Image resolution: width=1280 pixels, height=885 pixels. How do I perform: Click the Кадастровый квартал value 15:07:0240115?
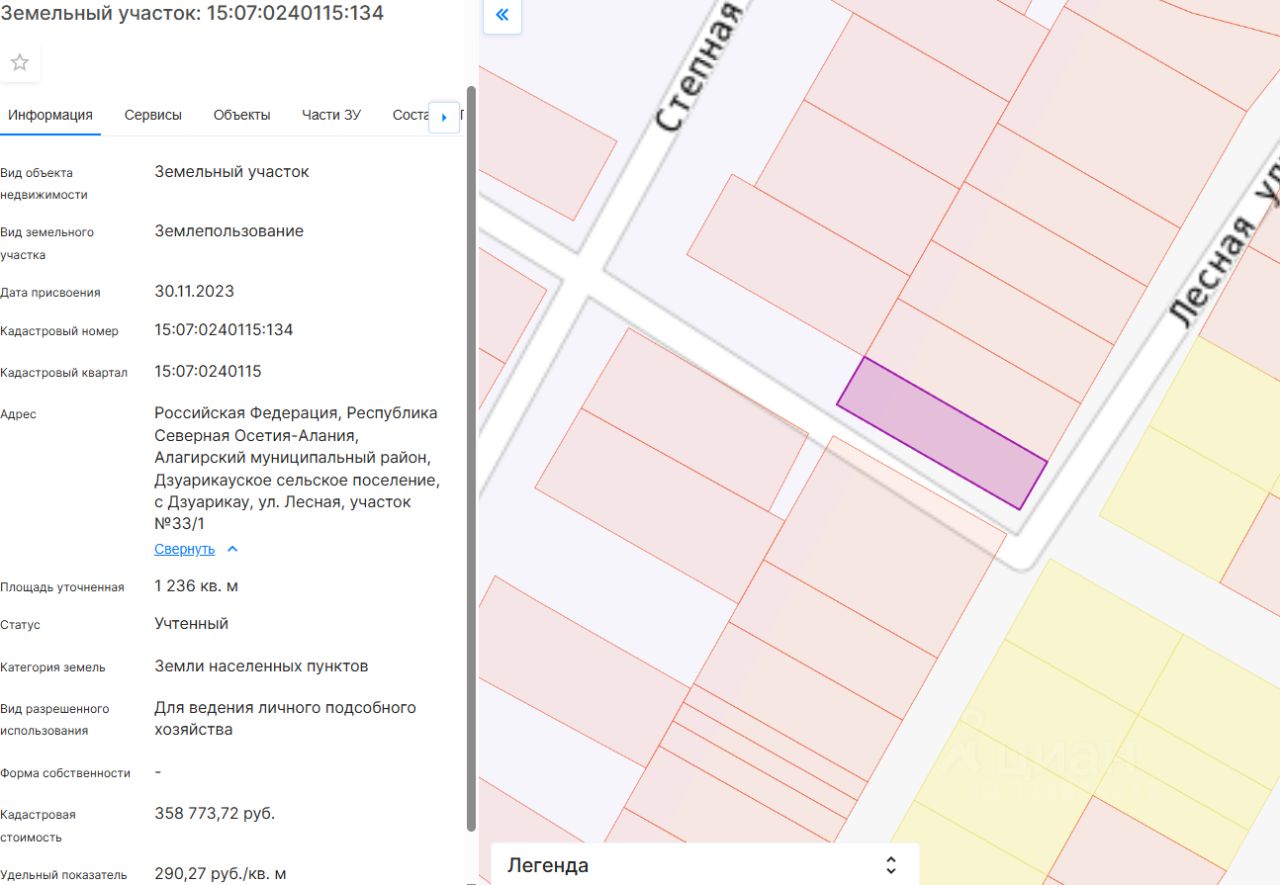[x=208, y=372]
